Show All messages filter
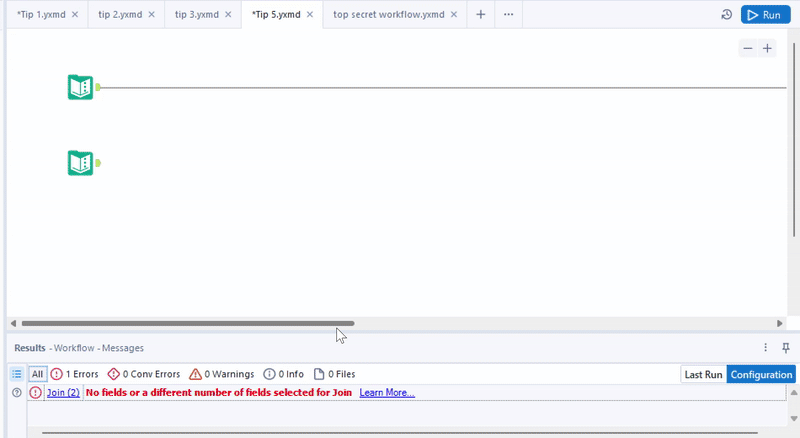800x438 pixels. [37, 374]
